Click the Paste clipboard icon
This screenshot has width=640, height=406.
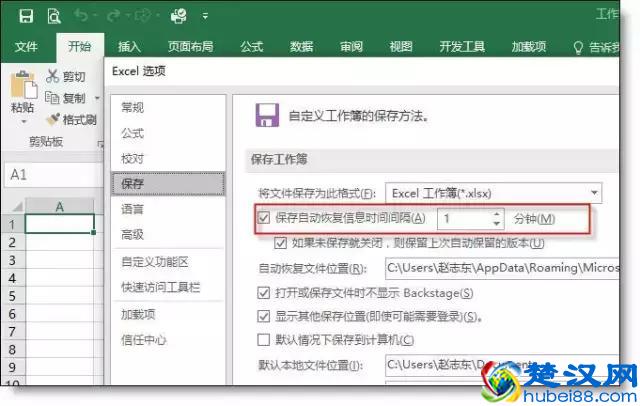point(23,85)
